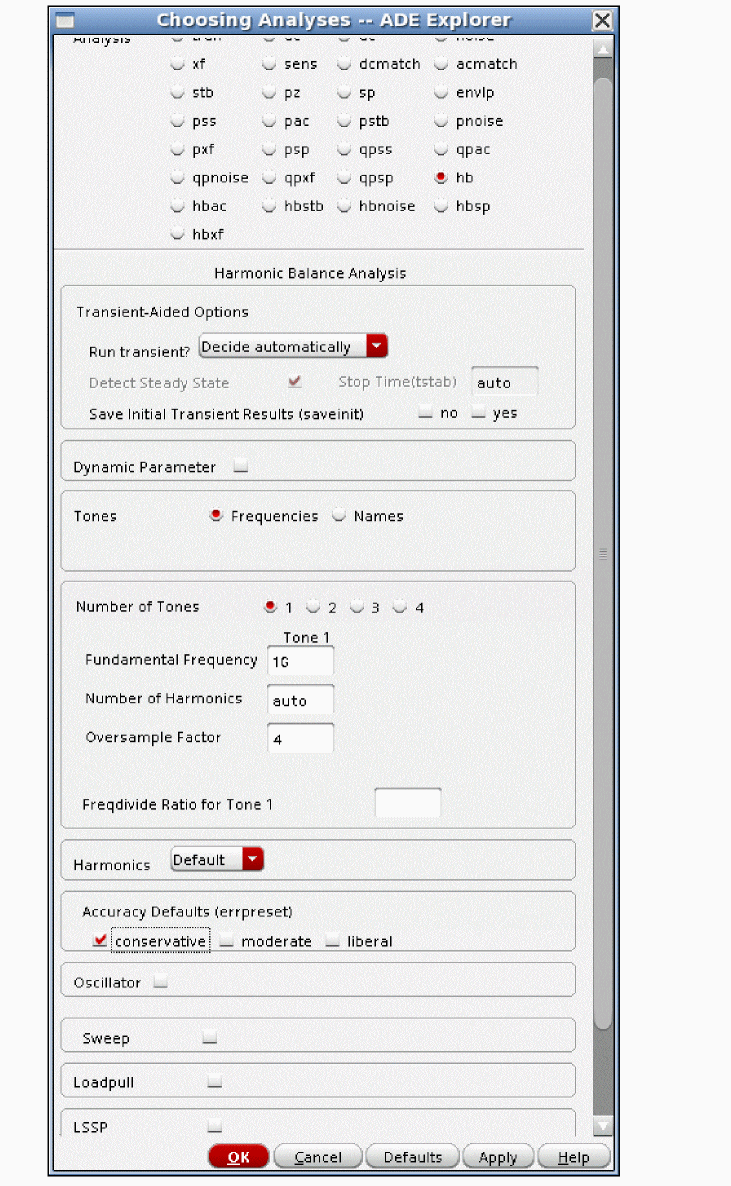The height and width of the screenshot is (1186, 731).
Task: Enable the Dynamic Parameter checkbox
Action: pos(241,466)
